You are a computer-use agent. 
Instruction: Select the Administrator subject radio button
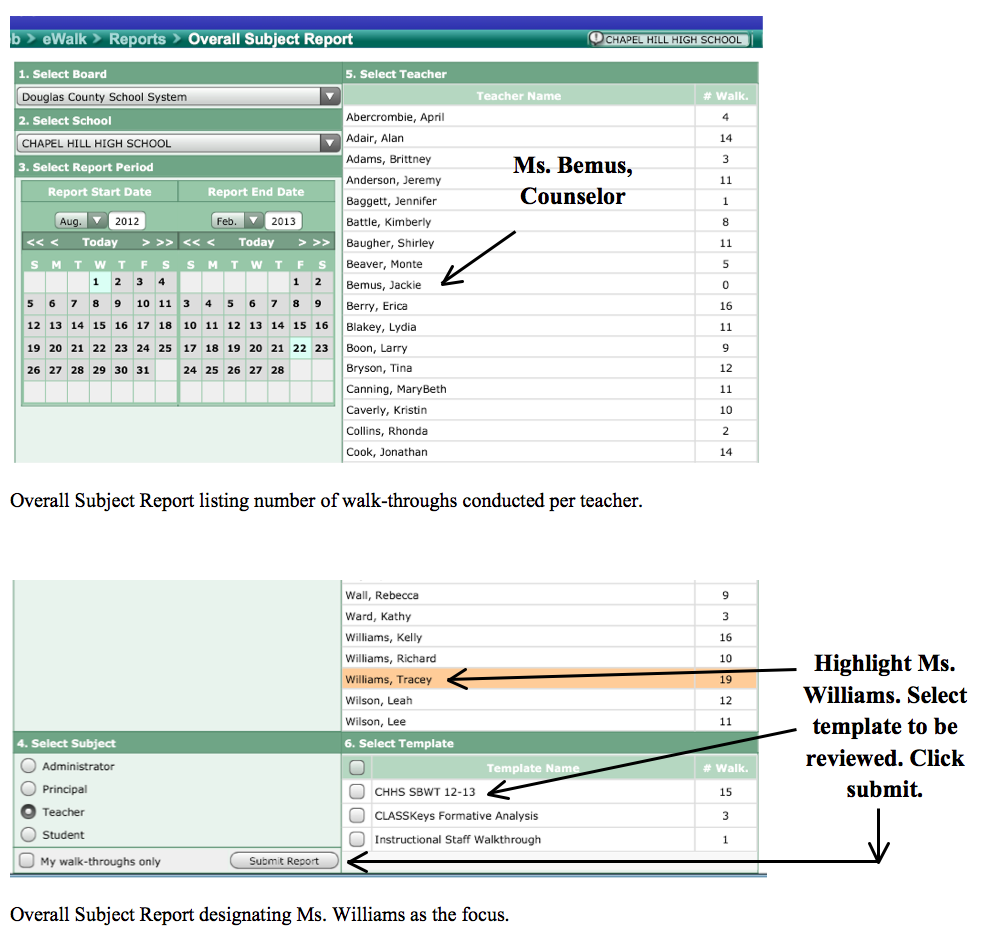pyautogui.click(x=28, y=765)
